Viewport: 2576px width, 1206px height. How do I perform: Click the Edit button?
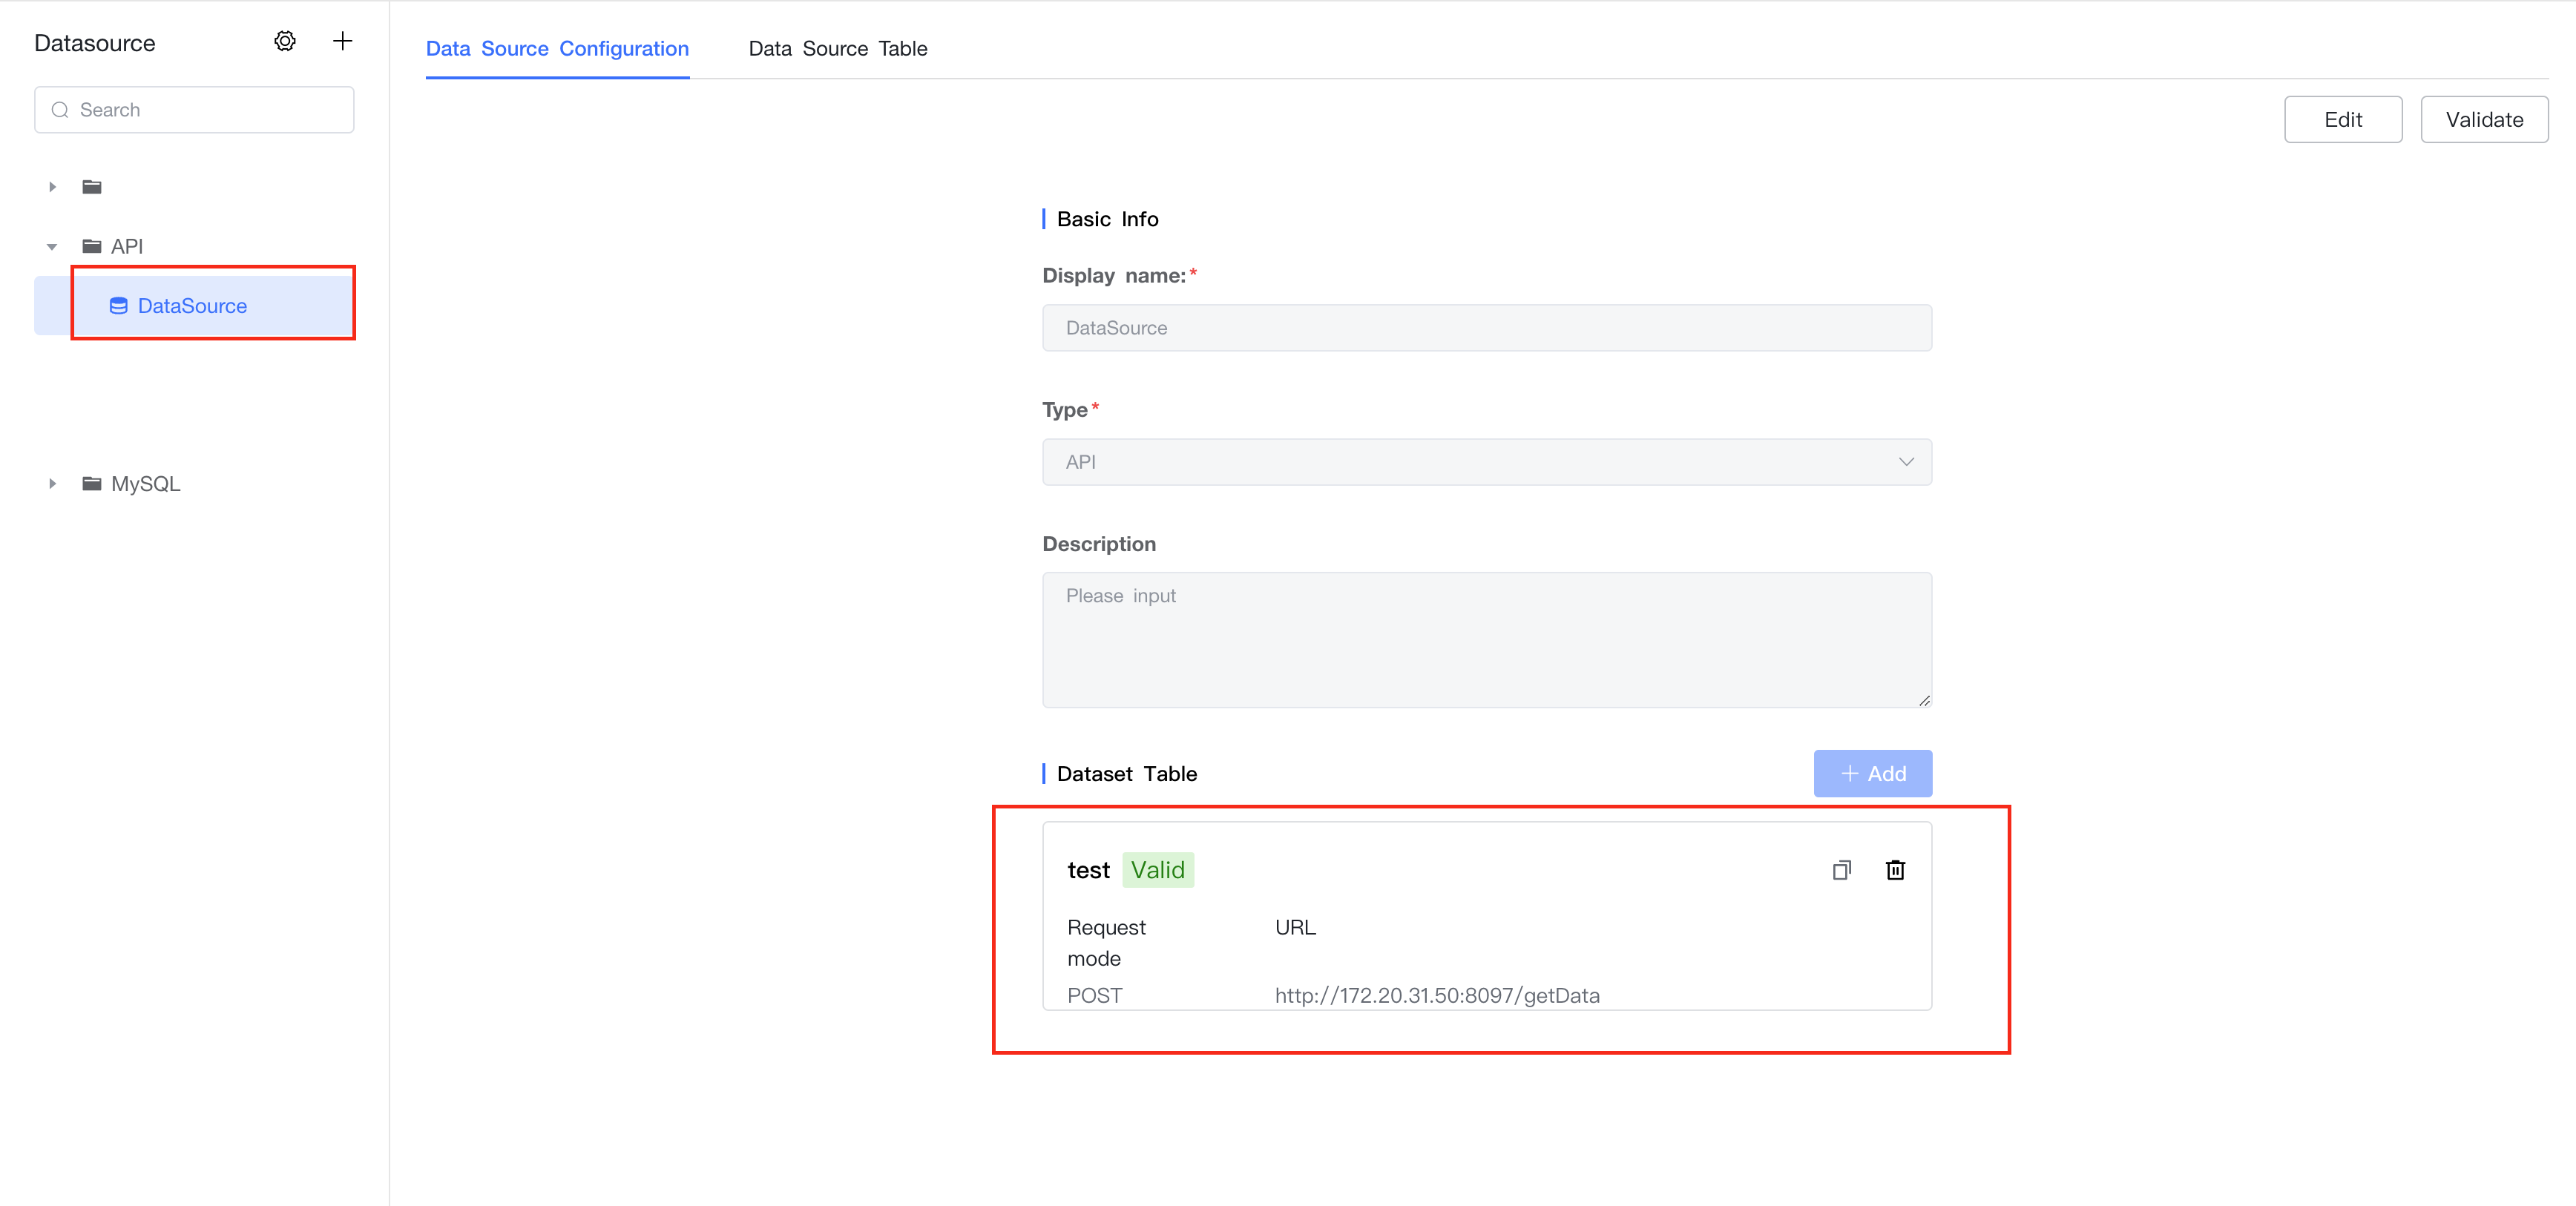(x=2342, y=120)
